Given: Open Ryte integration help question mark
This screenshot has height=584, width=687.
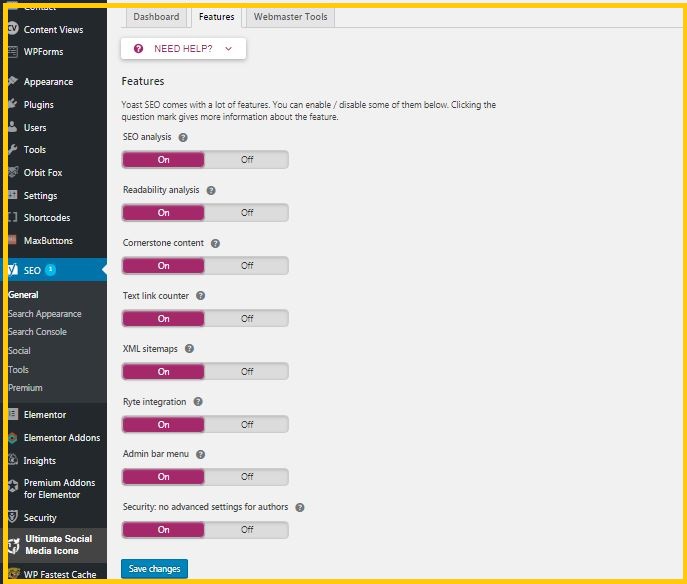Looking at the screenshot, I should coord(198,402).
